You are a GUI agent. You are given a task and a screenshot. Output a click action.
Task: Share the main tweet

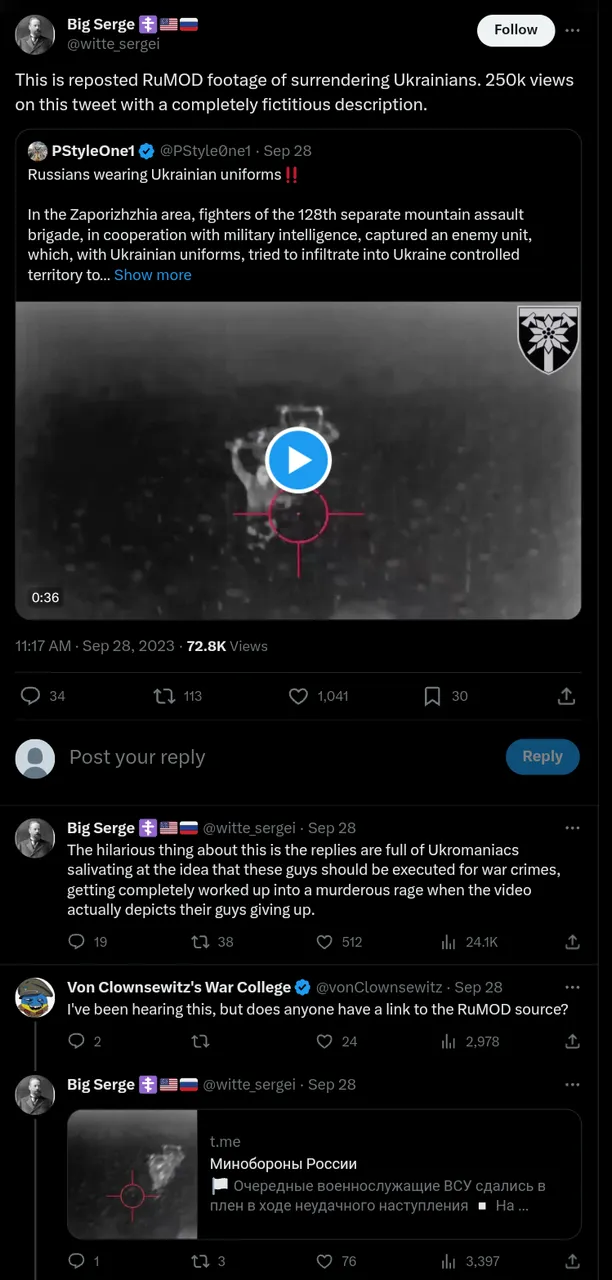(566, 696)
